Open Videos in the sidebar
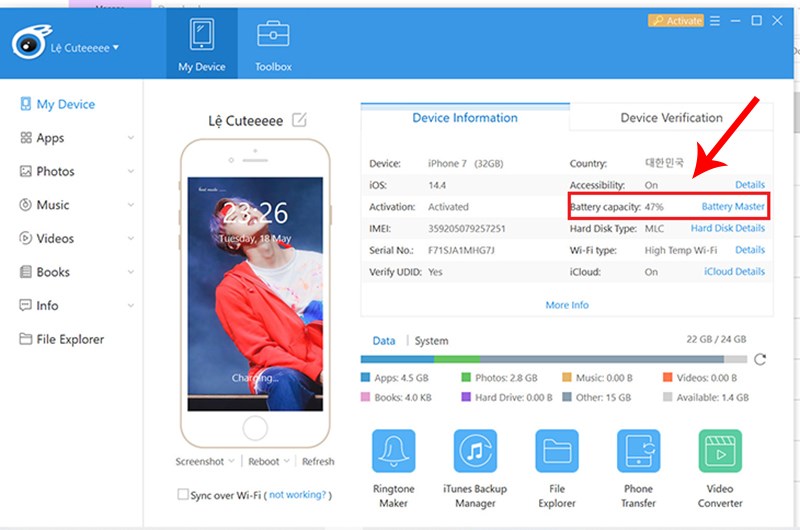Viewport: 800px width, 530px height. point(55,239)
